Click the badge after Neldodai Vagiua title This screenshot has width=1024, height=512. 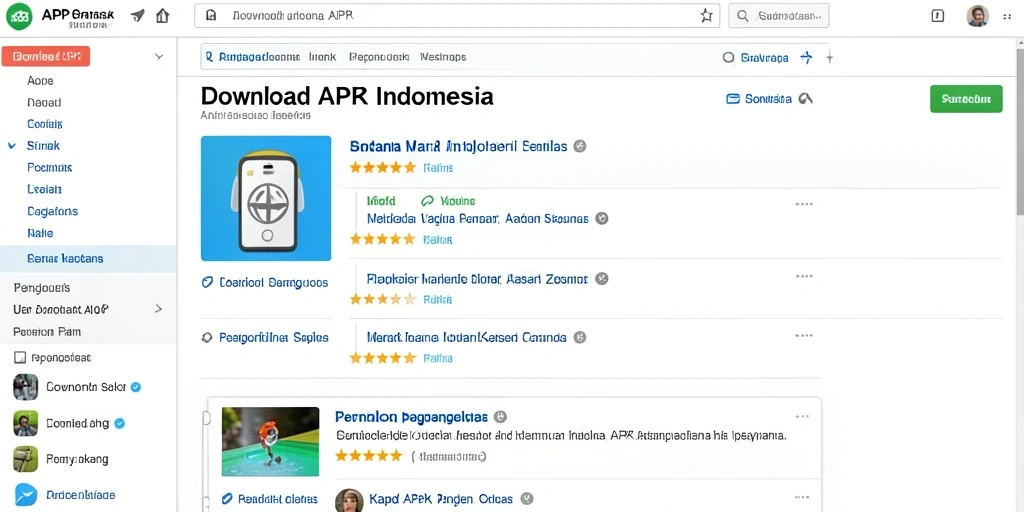[x=602, y=219]
